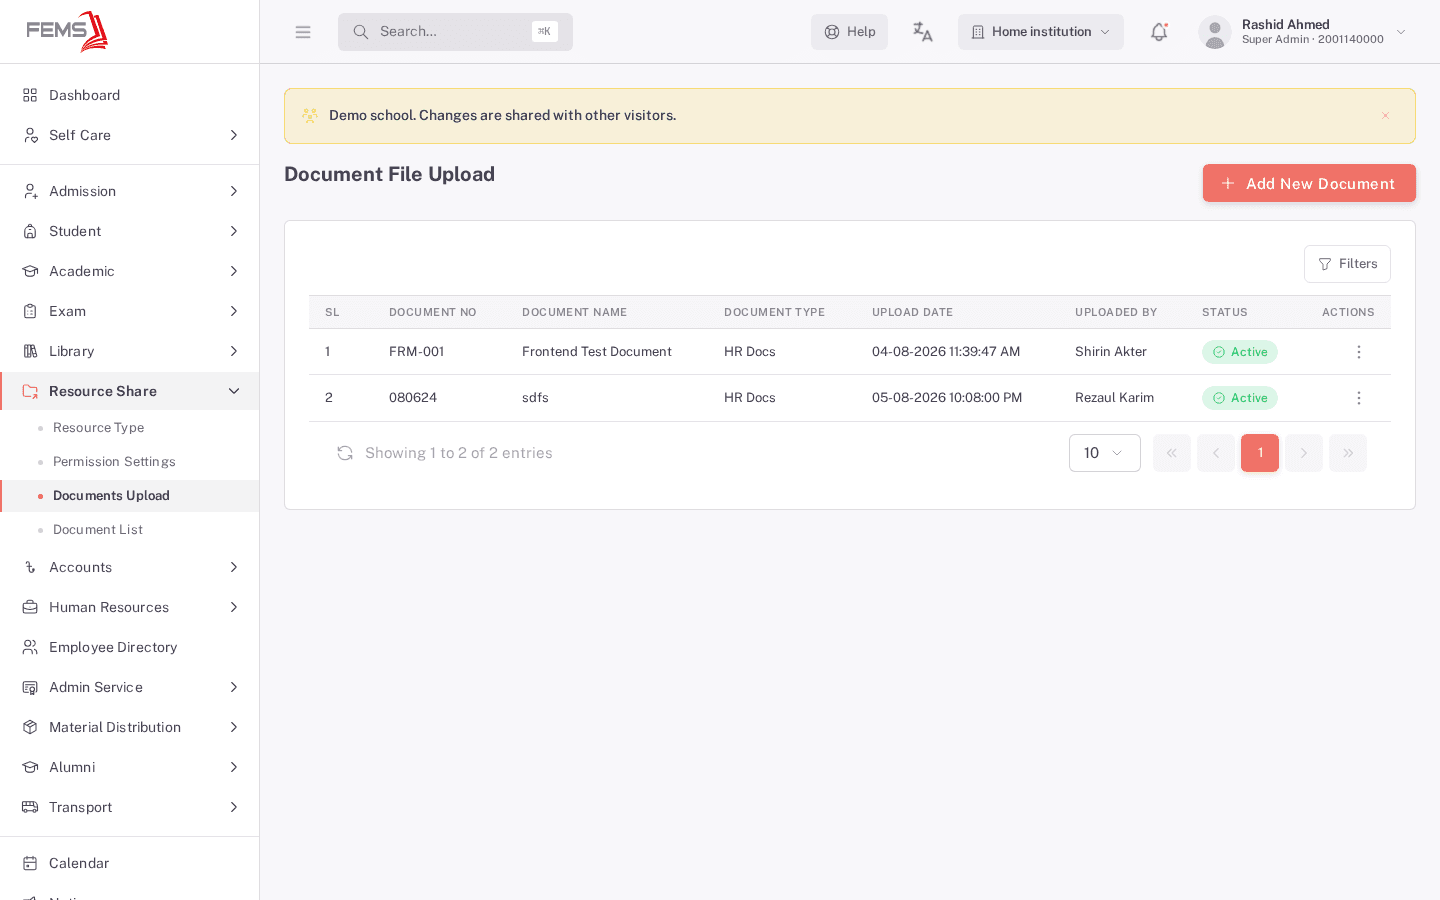Open actions menu for sdfs row

[x=1358, y=398]
